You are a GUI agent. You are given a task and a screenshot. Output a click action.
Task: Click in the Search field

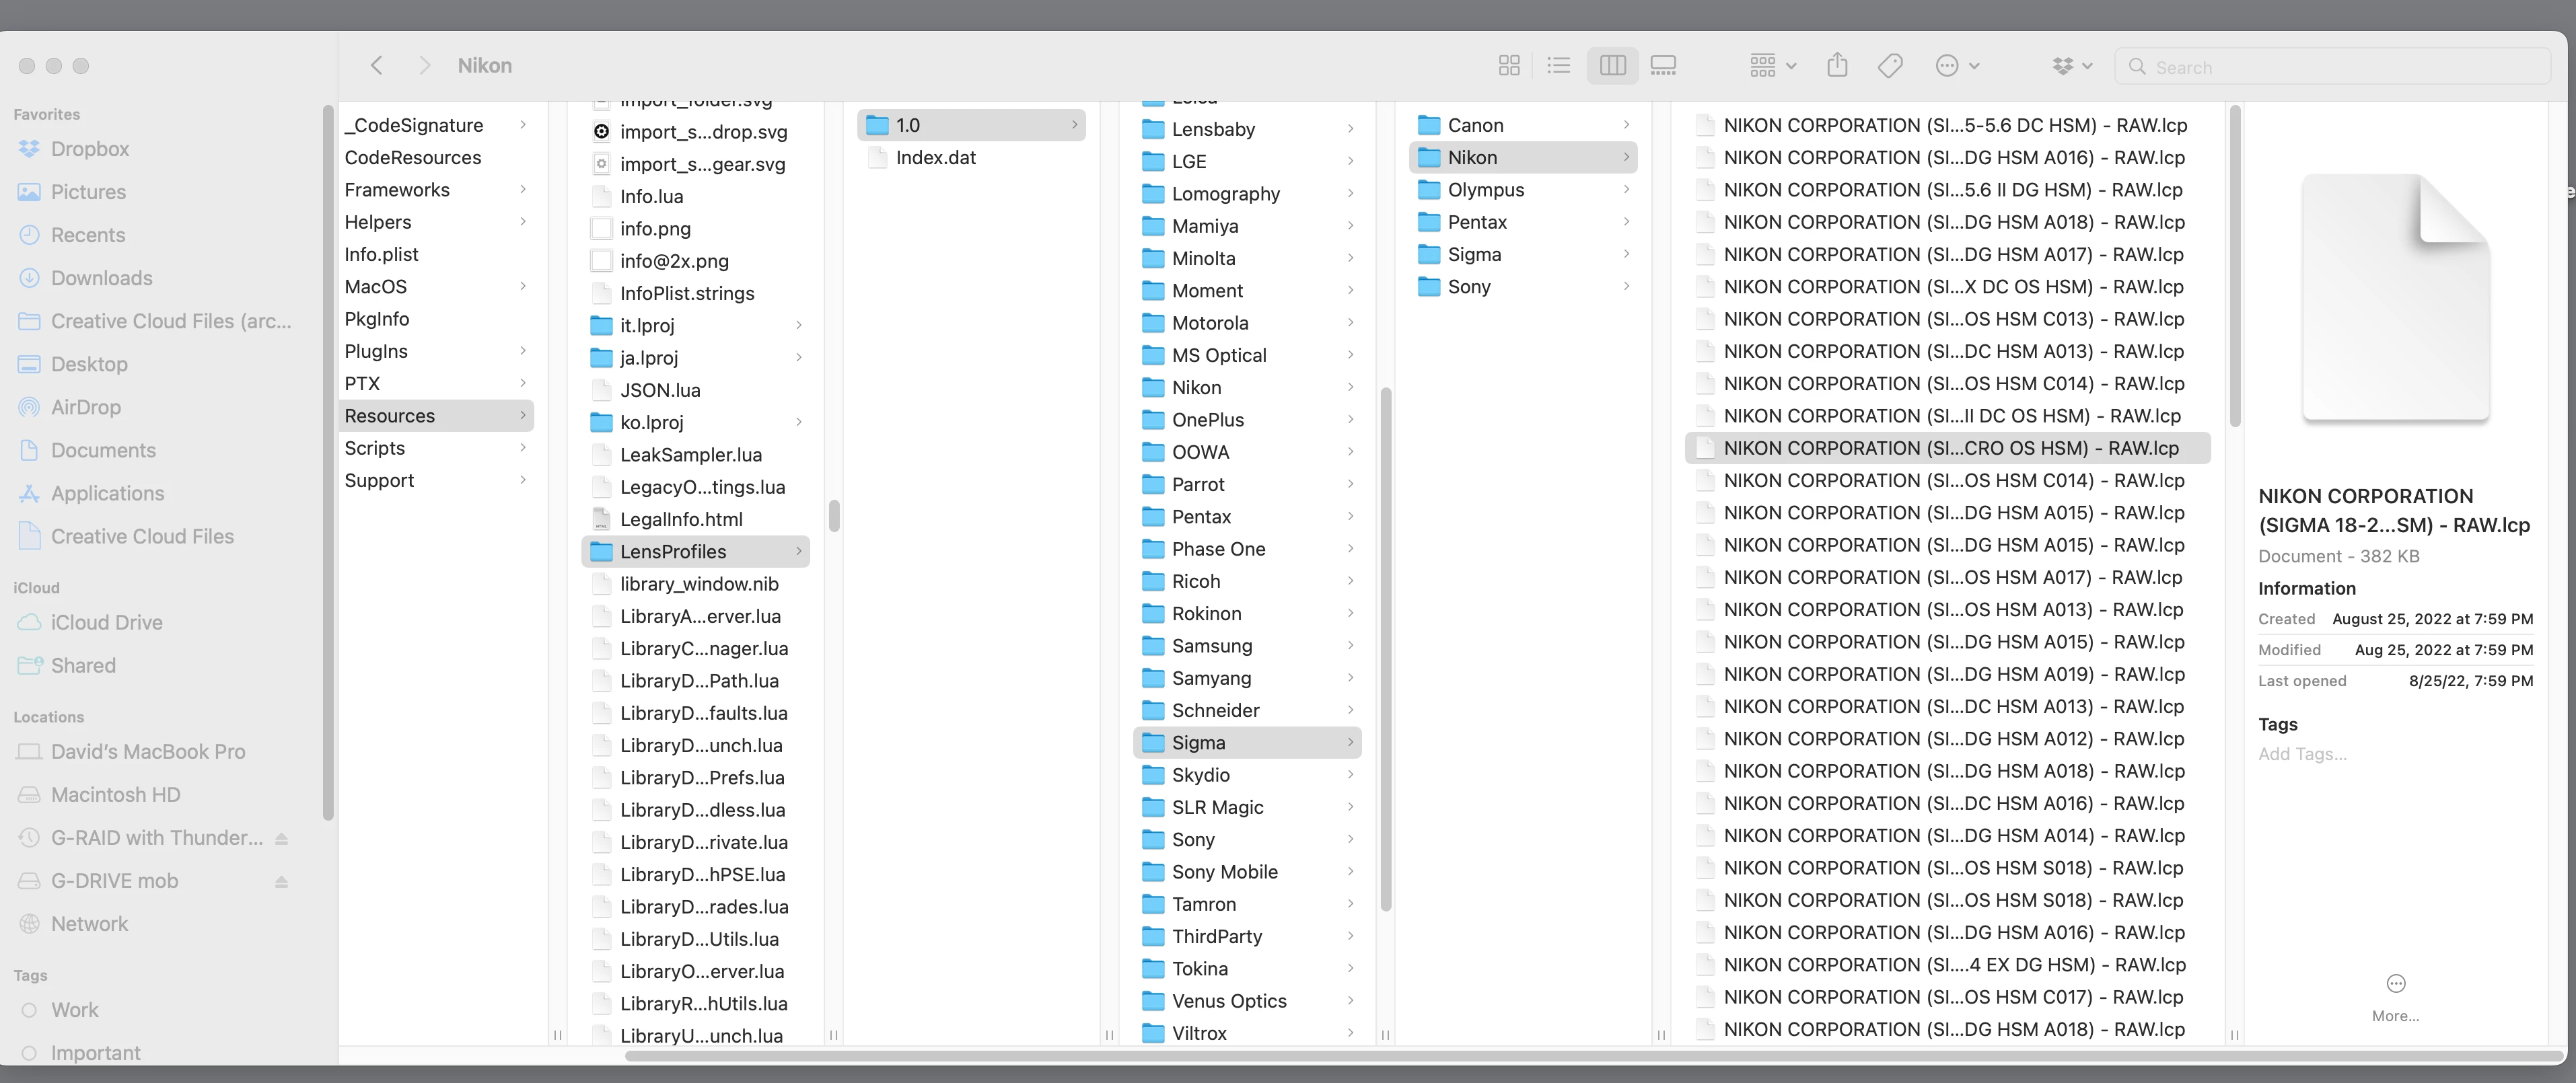pos(2340,67)
